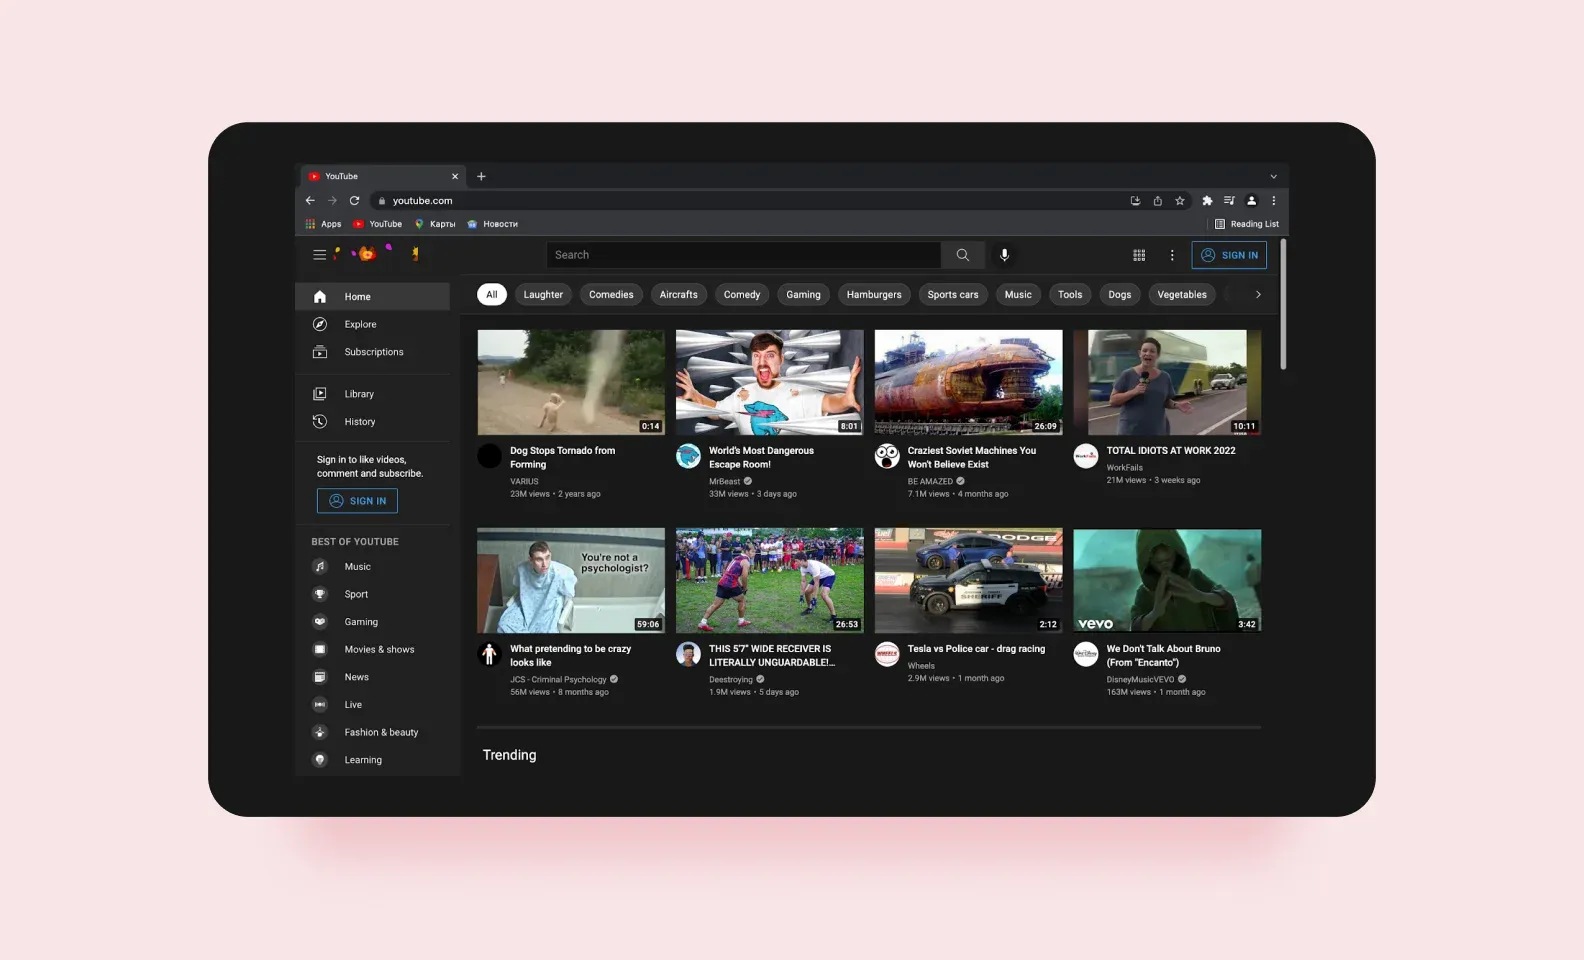The height and width of the screenshot is (960, 1584).
Task: Open the Live category in sidebar
Action: (372, 705)
